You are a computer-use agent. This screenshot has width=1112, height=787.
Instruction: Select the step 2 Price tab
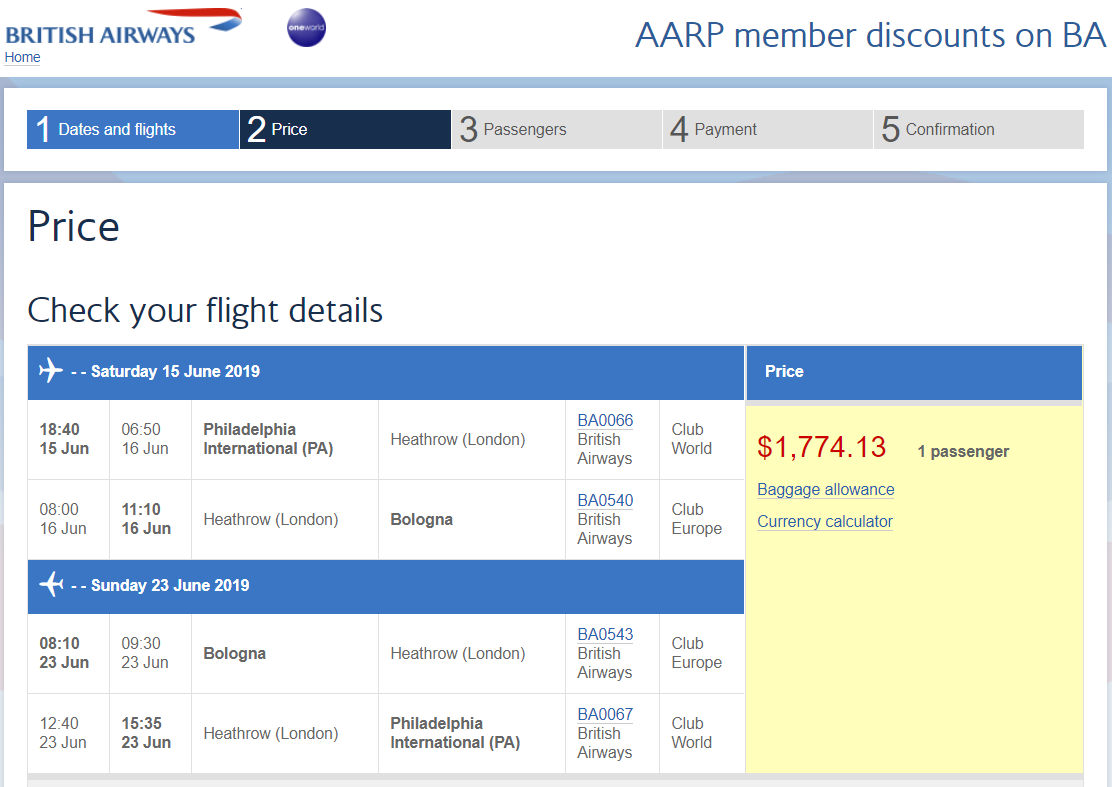(345, 130)
